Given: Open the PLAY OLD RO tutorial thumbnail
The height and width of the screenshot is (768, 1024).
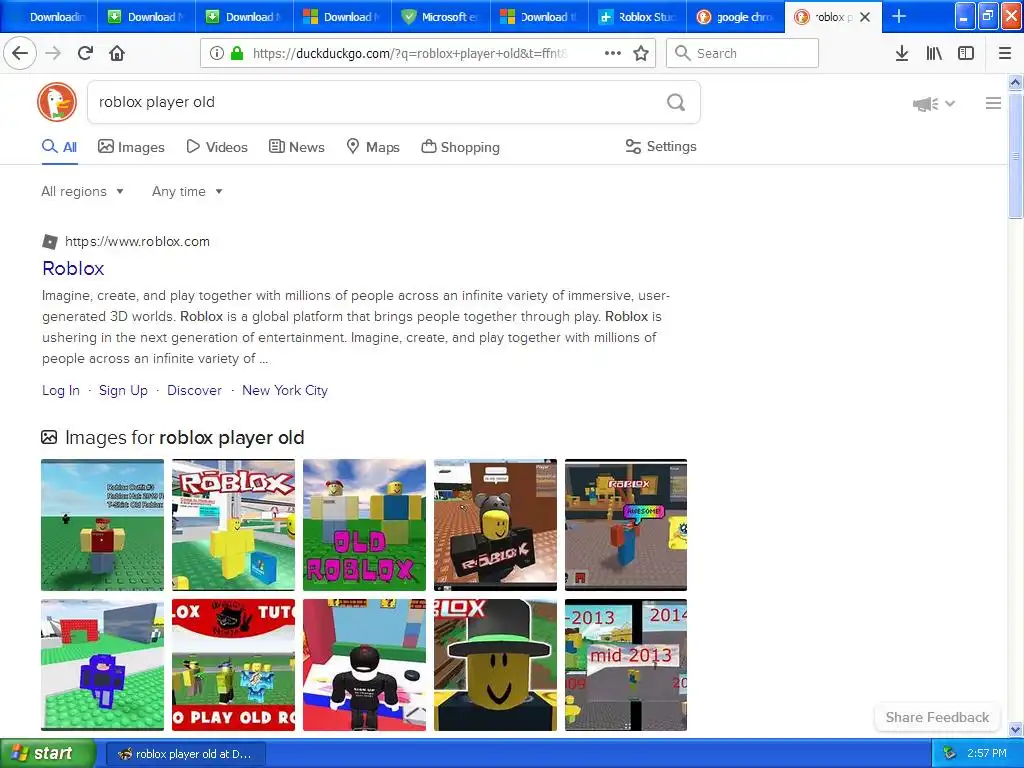Looking at the screenshot, I should (x=233, y=665).
